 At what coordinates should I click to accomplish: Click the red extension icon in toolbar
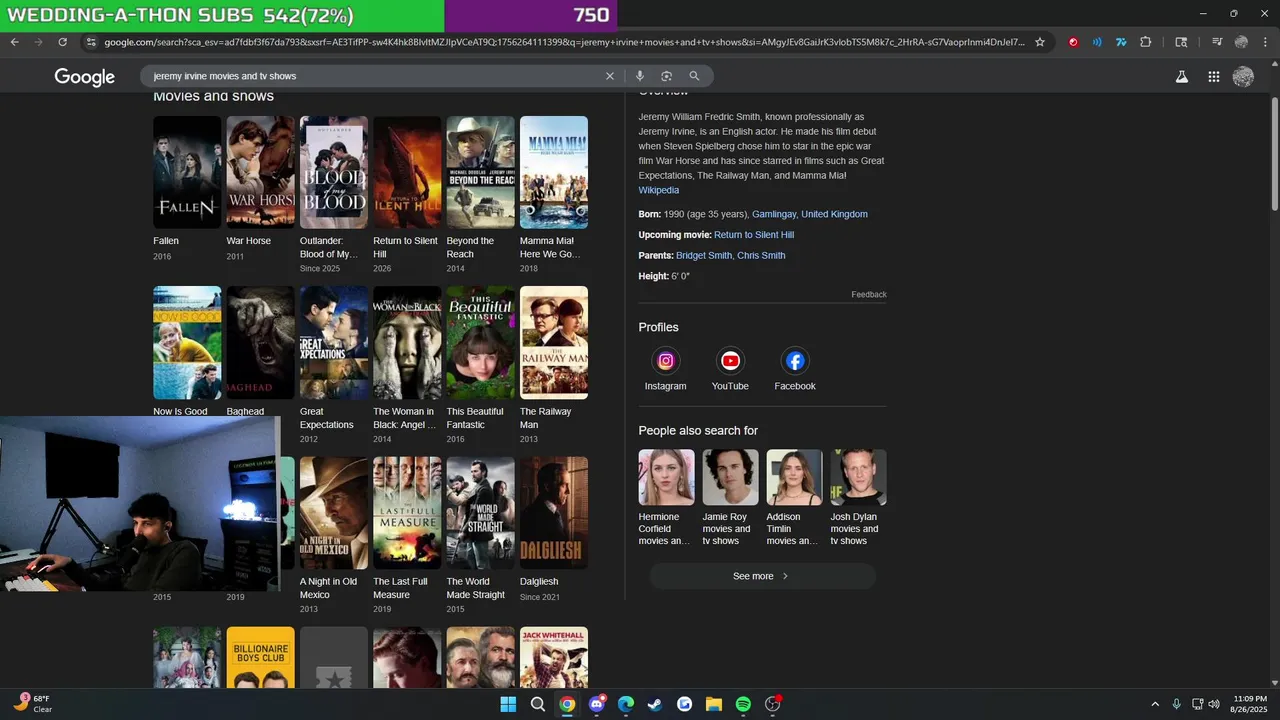point(1073,42)
